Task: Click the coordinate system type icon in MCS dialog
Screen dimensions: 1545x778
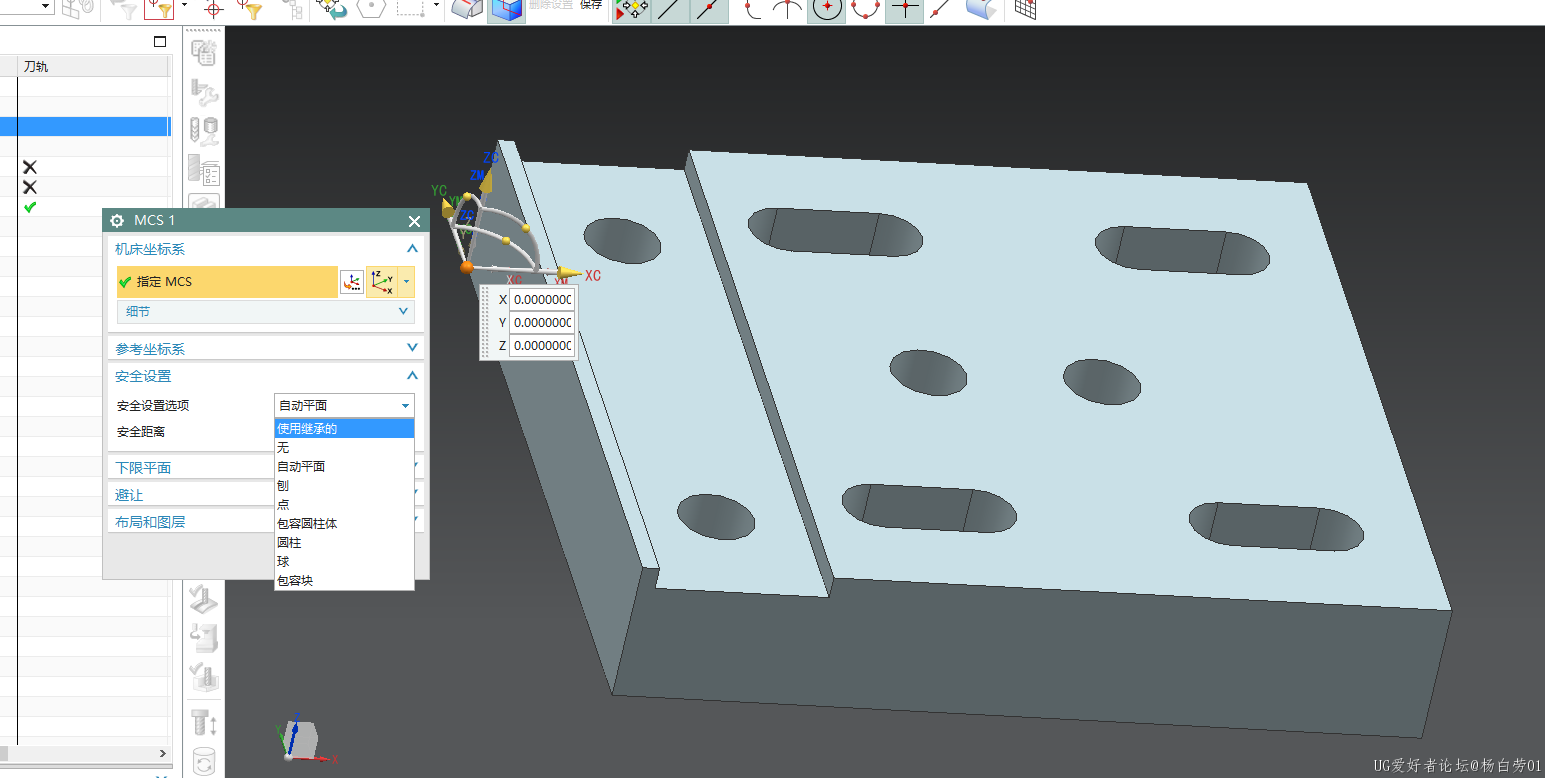Action: click(382, 282)
